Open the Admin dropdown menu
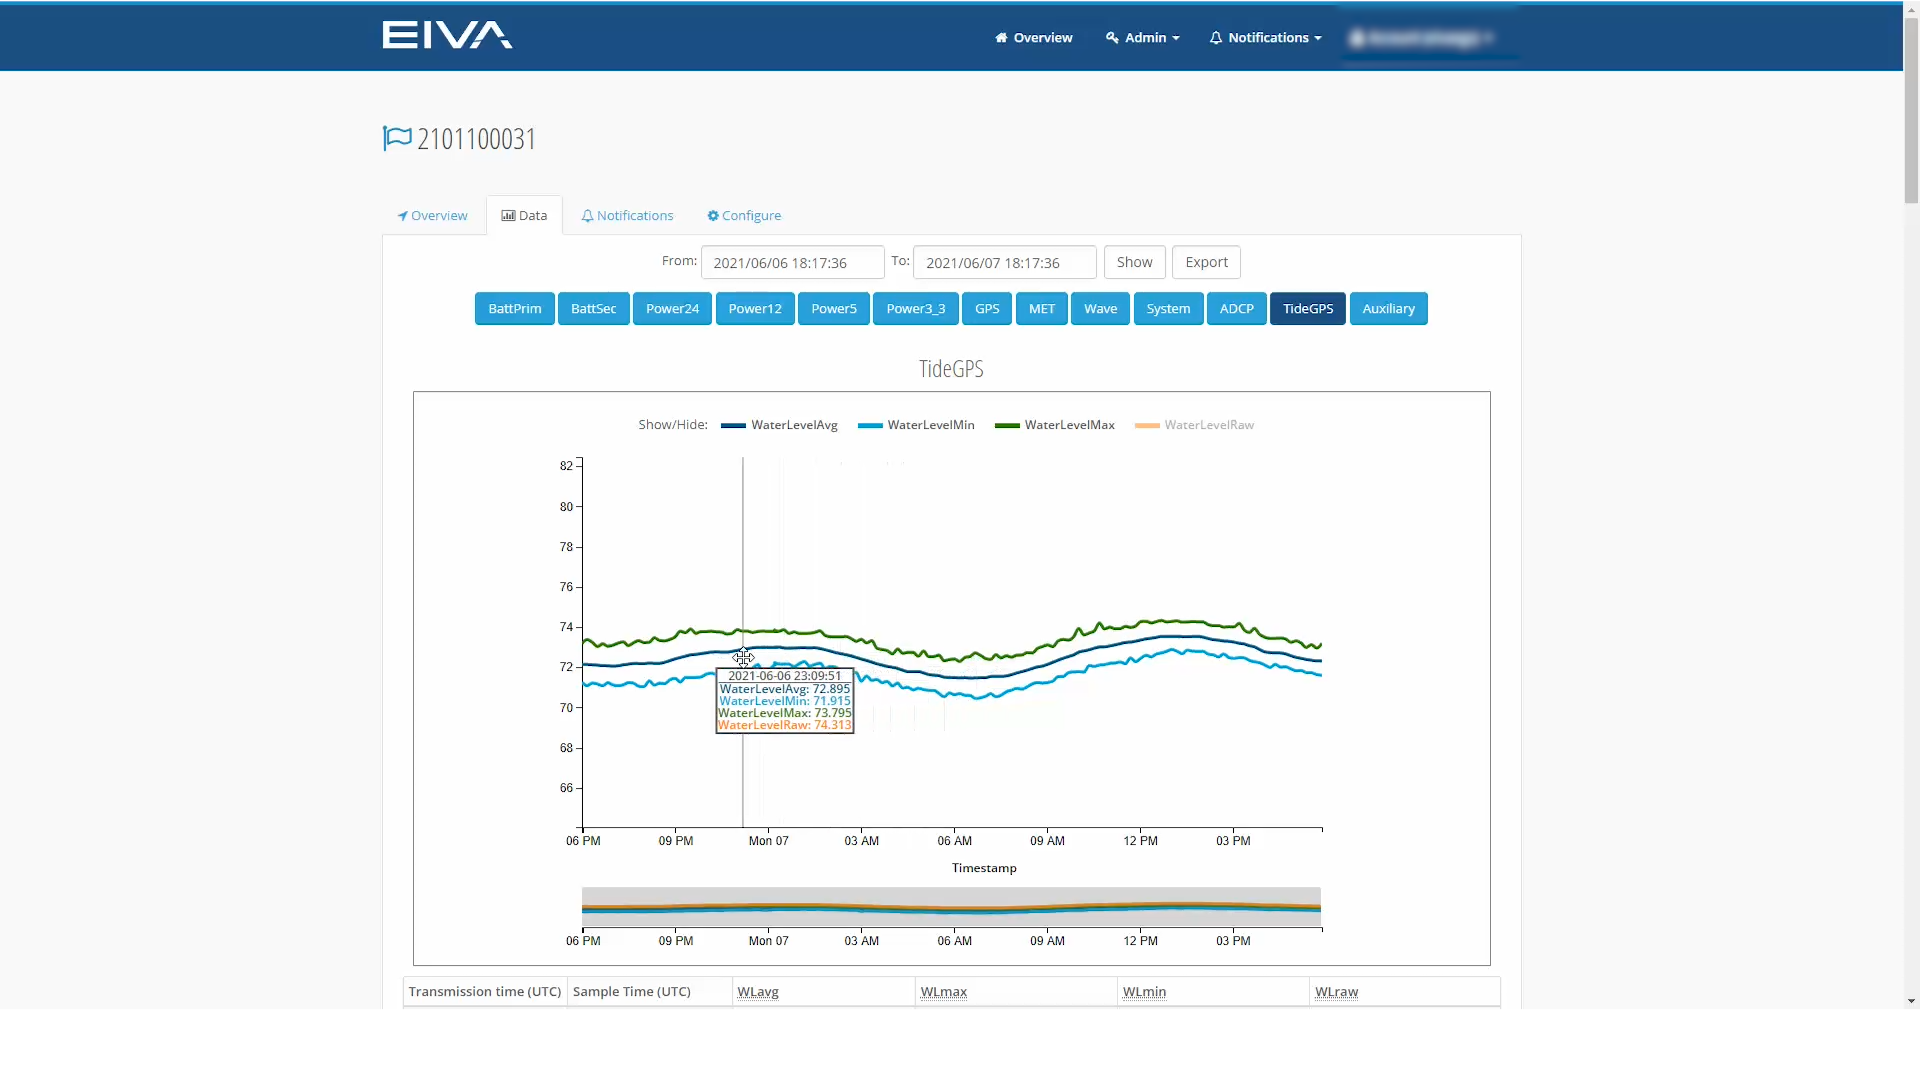The height and width of the screenshot is (1080, 1920). [1142, 37]
